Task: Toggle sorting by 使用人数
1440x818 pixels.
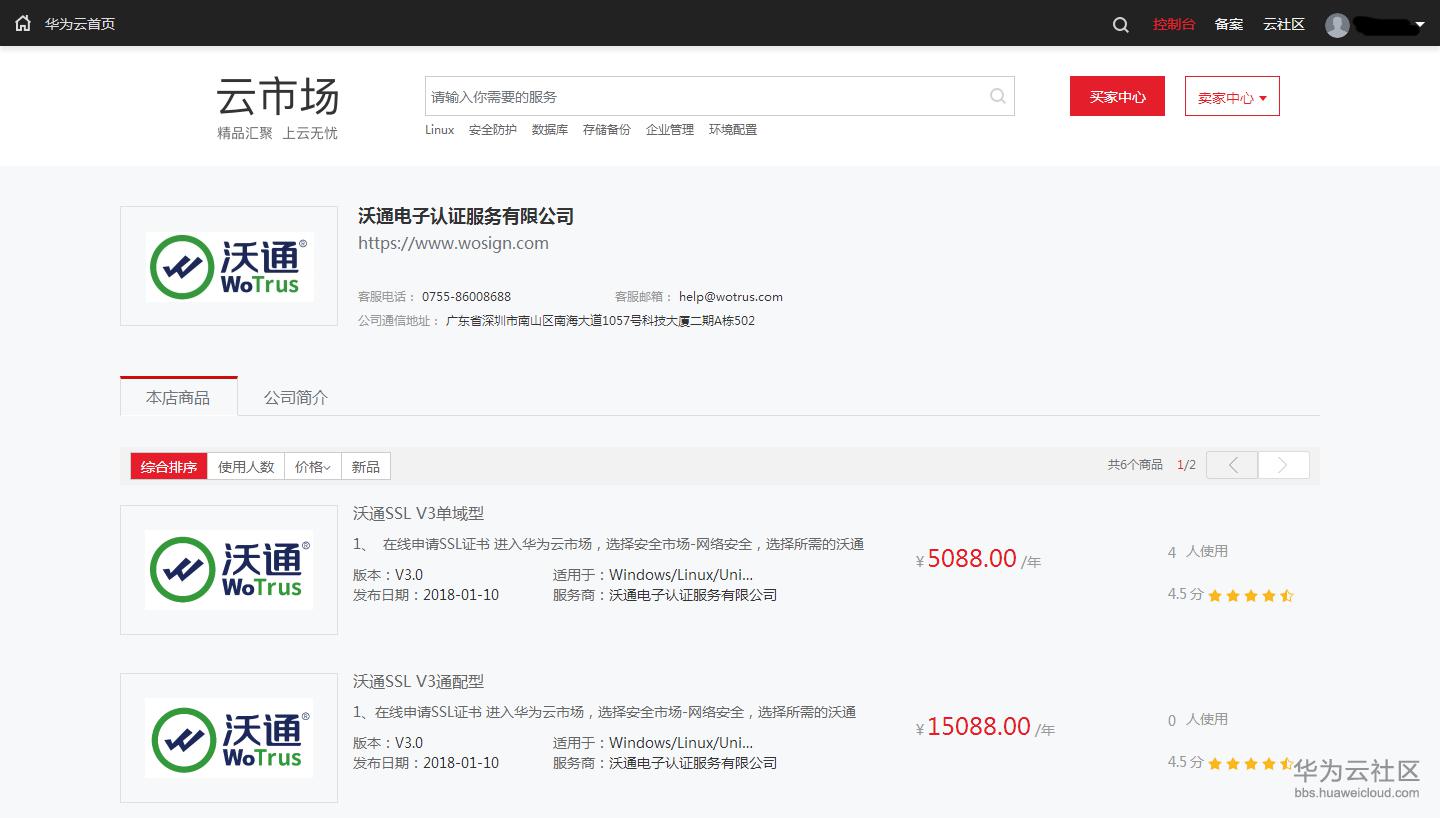Action: pos(245,466)
